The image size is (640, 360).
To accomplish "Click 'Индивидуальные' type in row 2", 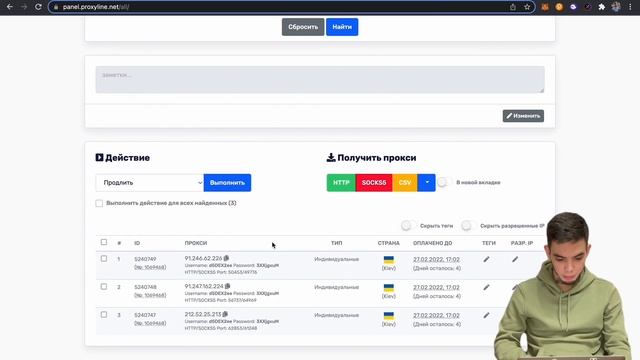I will [336, 287].
